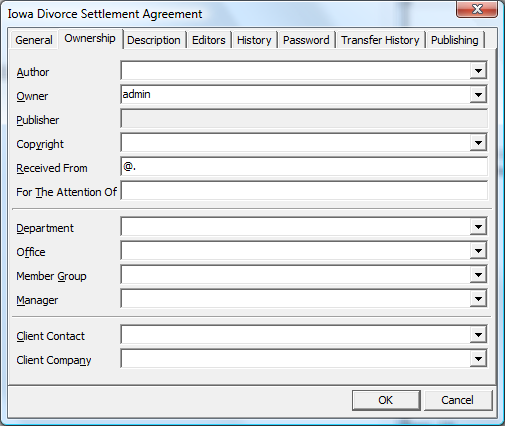505x426 pixels.
Task: Select the Password tab
Action: [306, 40]
